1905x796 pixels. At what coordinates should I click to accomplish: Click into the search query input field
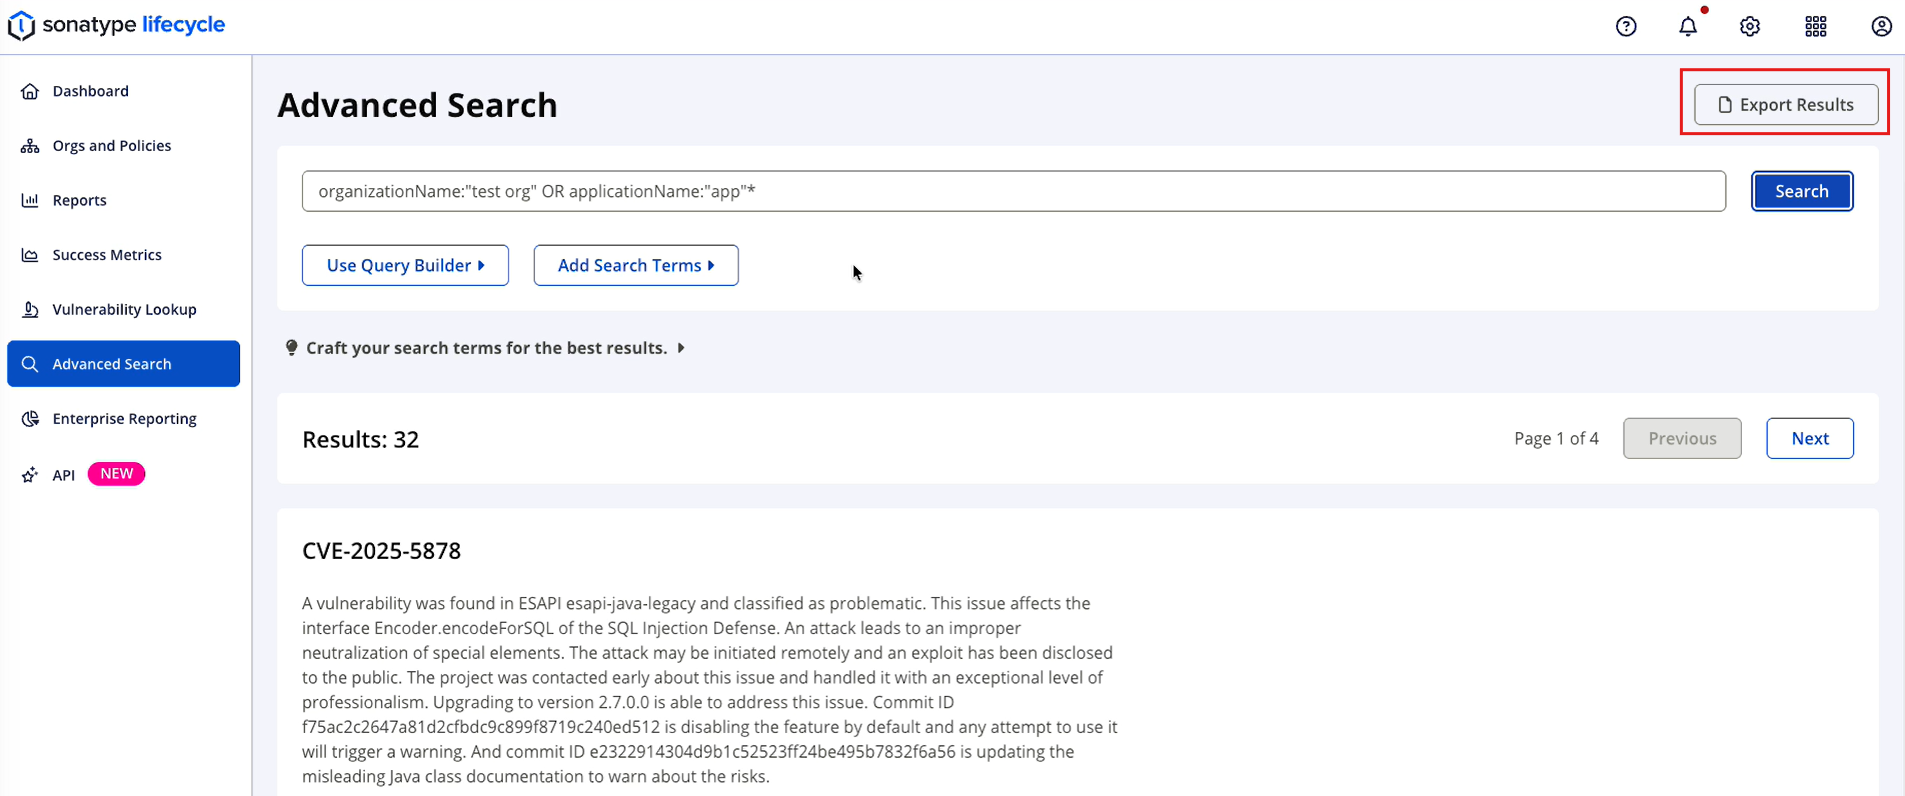pyautogui.click(x=1013, y=191)
